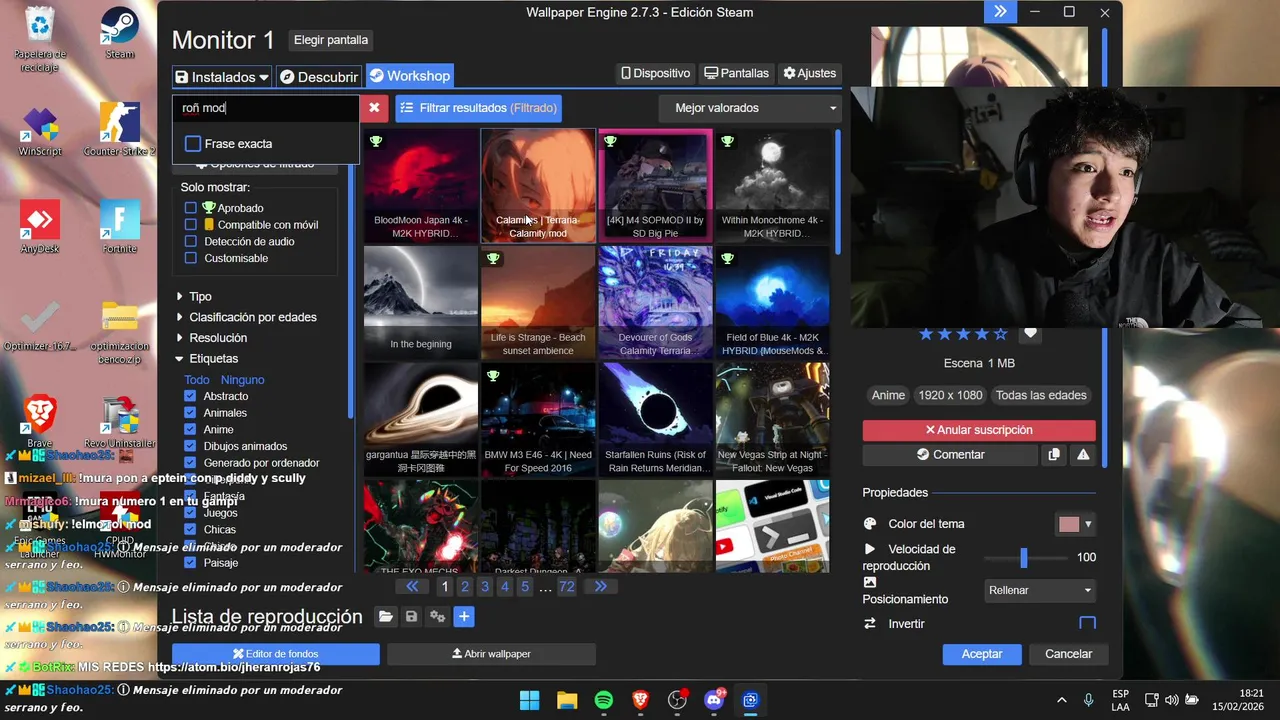Screen dimensions: 1280x720
Task: Click Elegir pantalla button
Action: [x=331, y=40]
